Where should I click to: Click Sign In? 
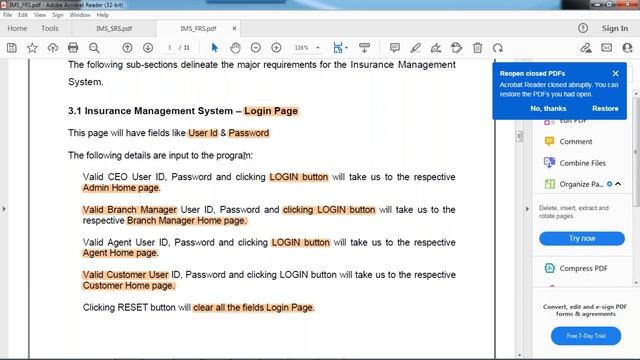(615, 28)
